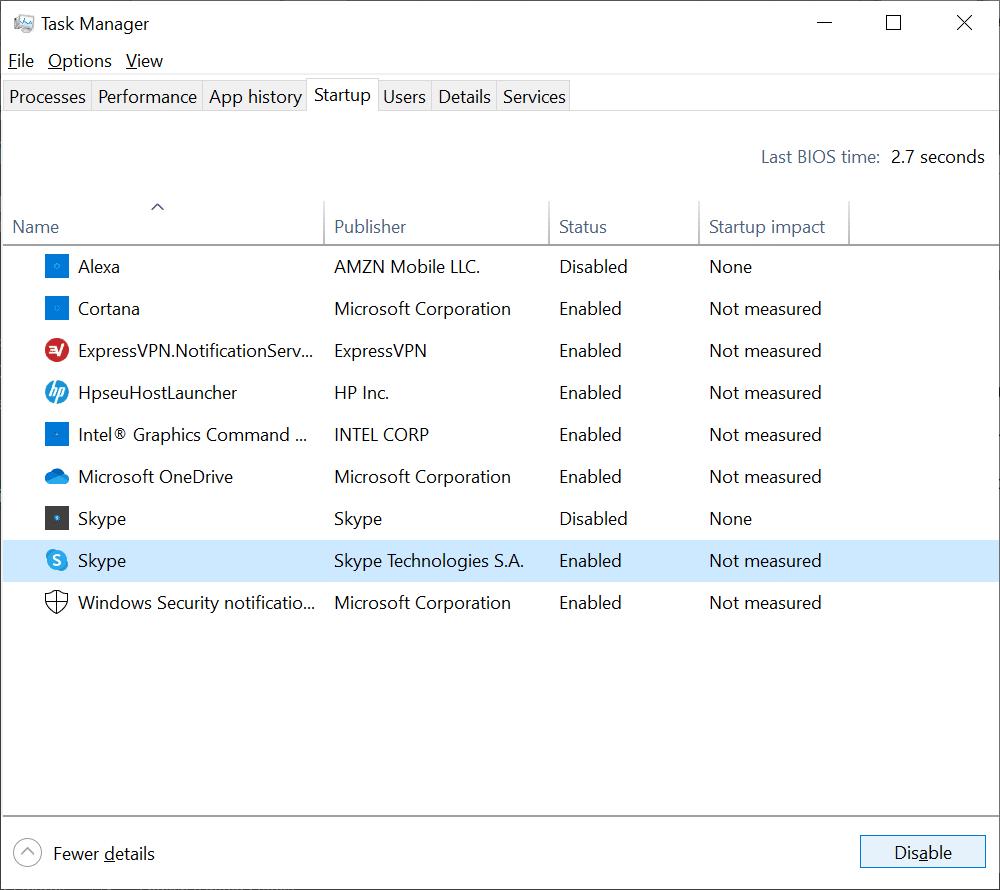This screenshot has height=890, width=1000.
Task: Switch to the Services tab
Action: pos(534,96)
